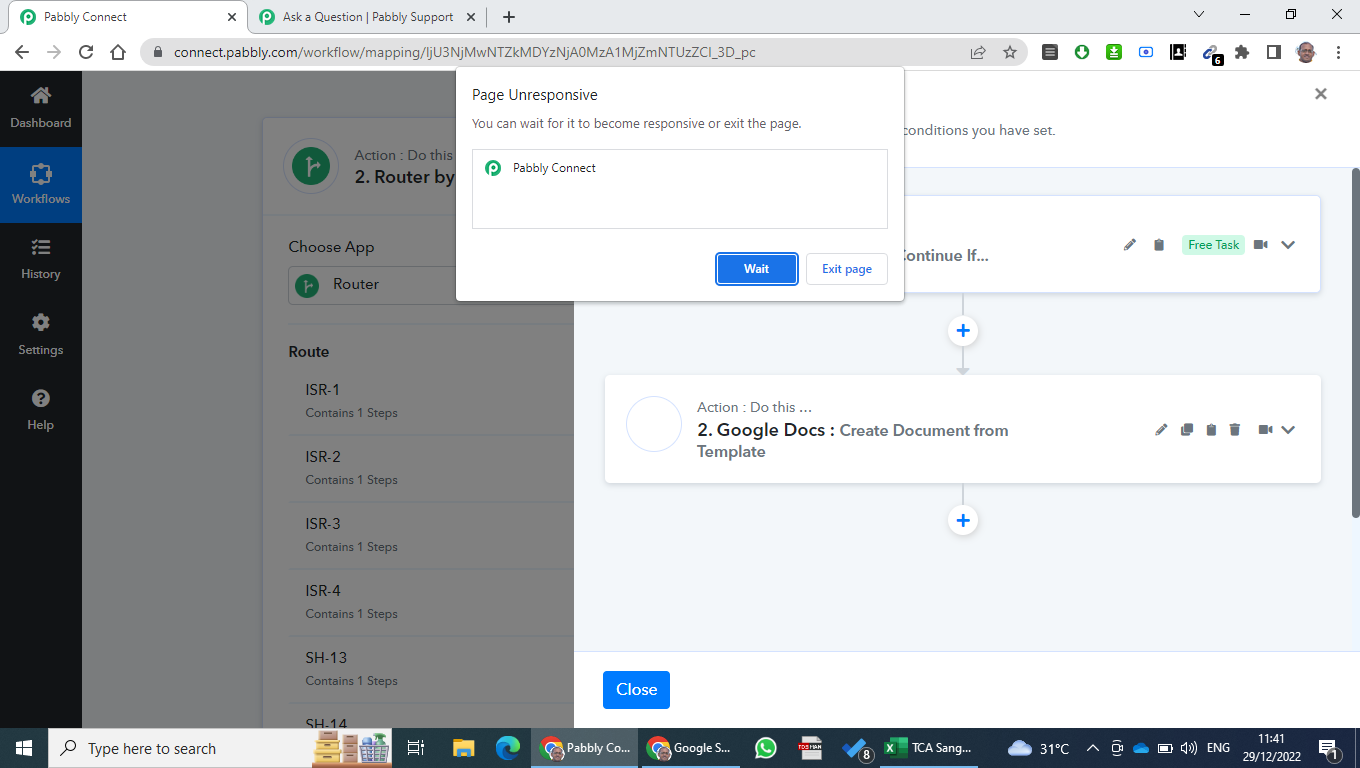The image size is (1360, 768).
Task: Open the taskbar clock showing 11:41
Action: pyautogui.click(x=1271, y=748)
